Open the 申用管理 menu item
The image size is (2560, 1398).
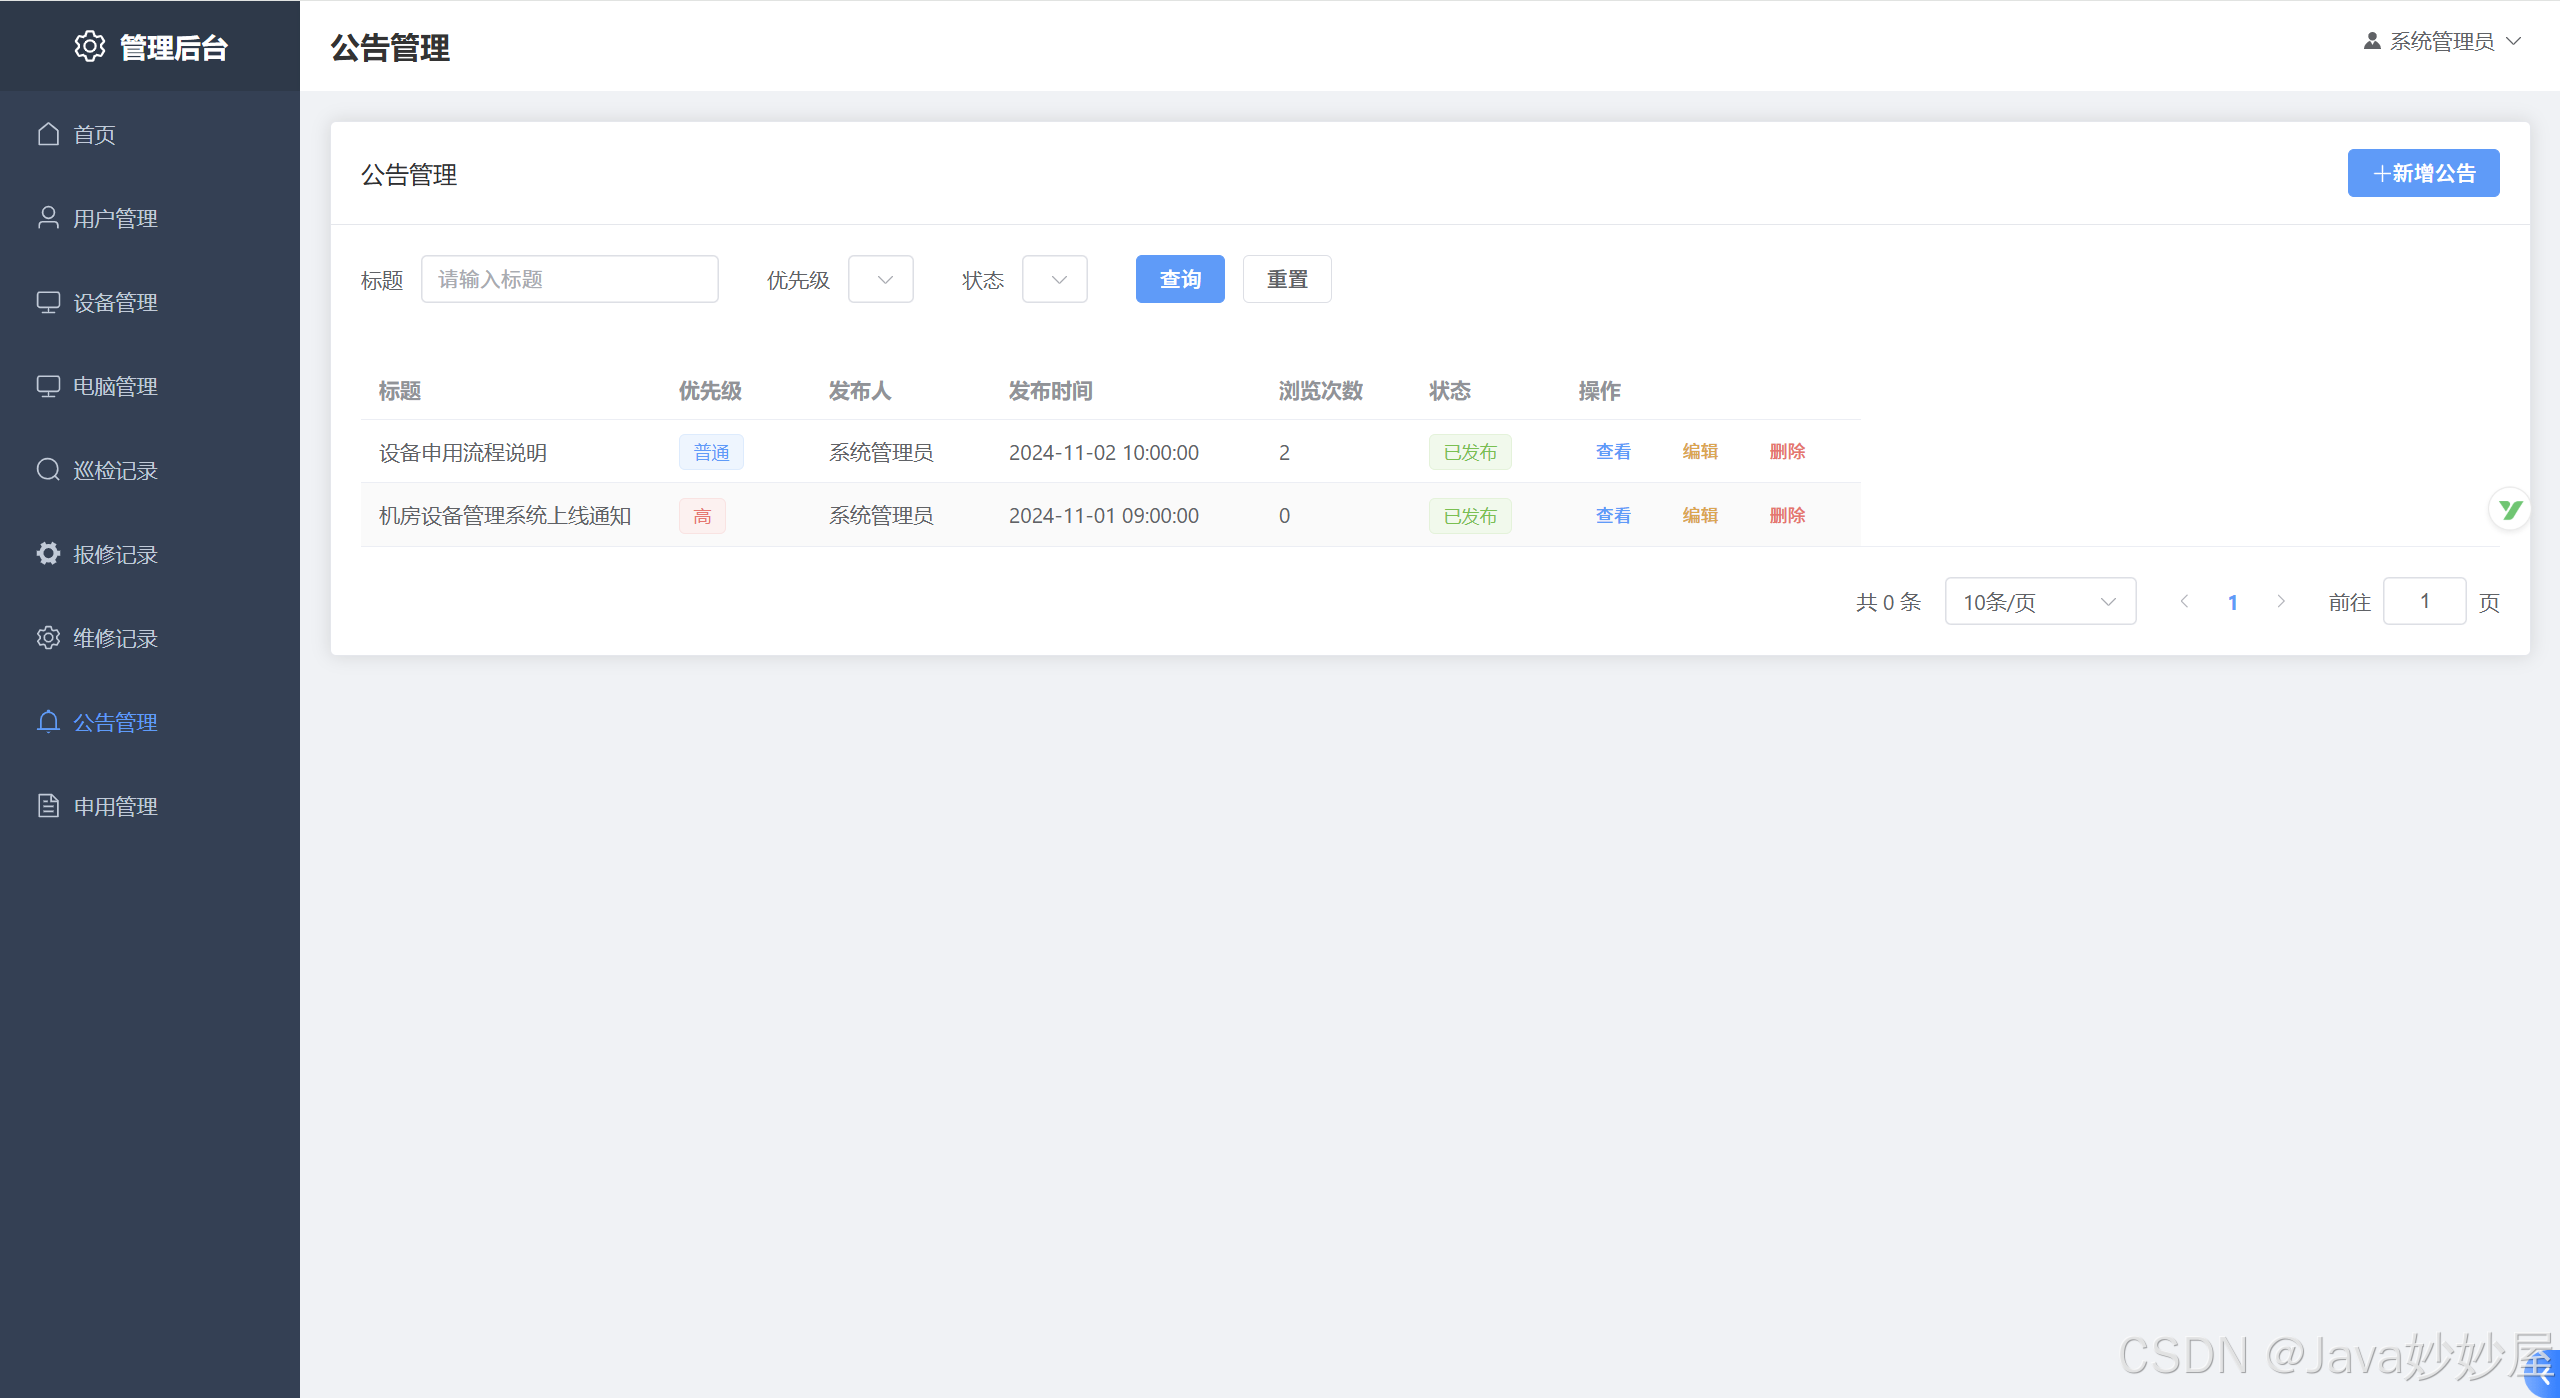coord(150,806)
